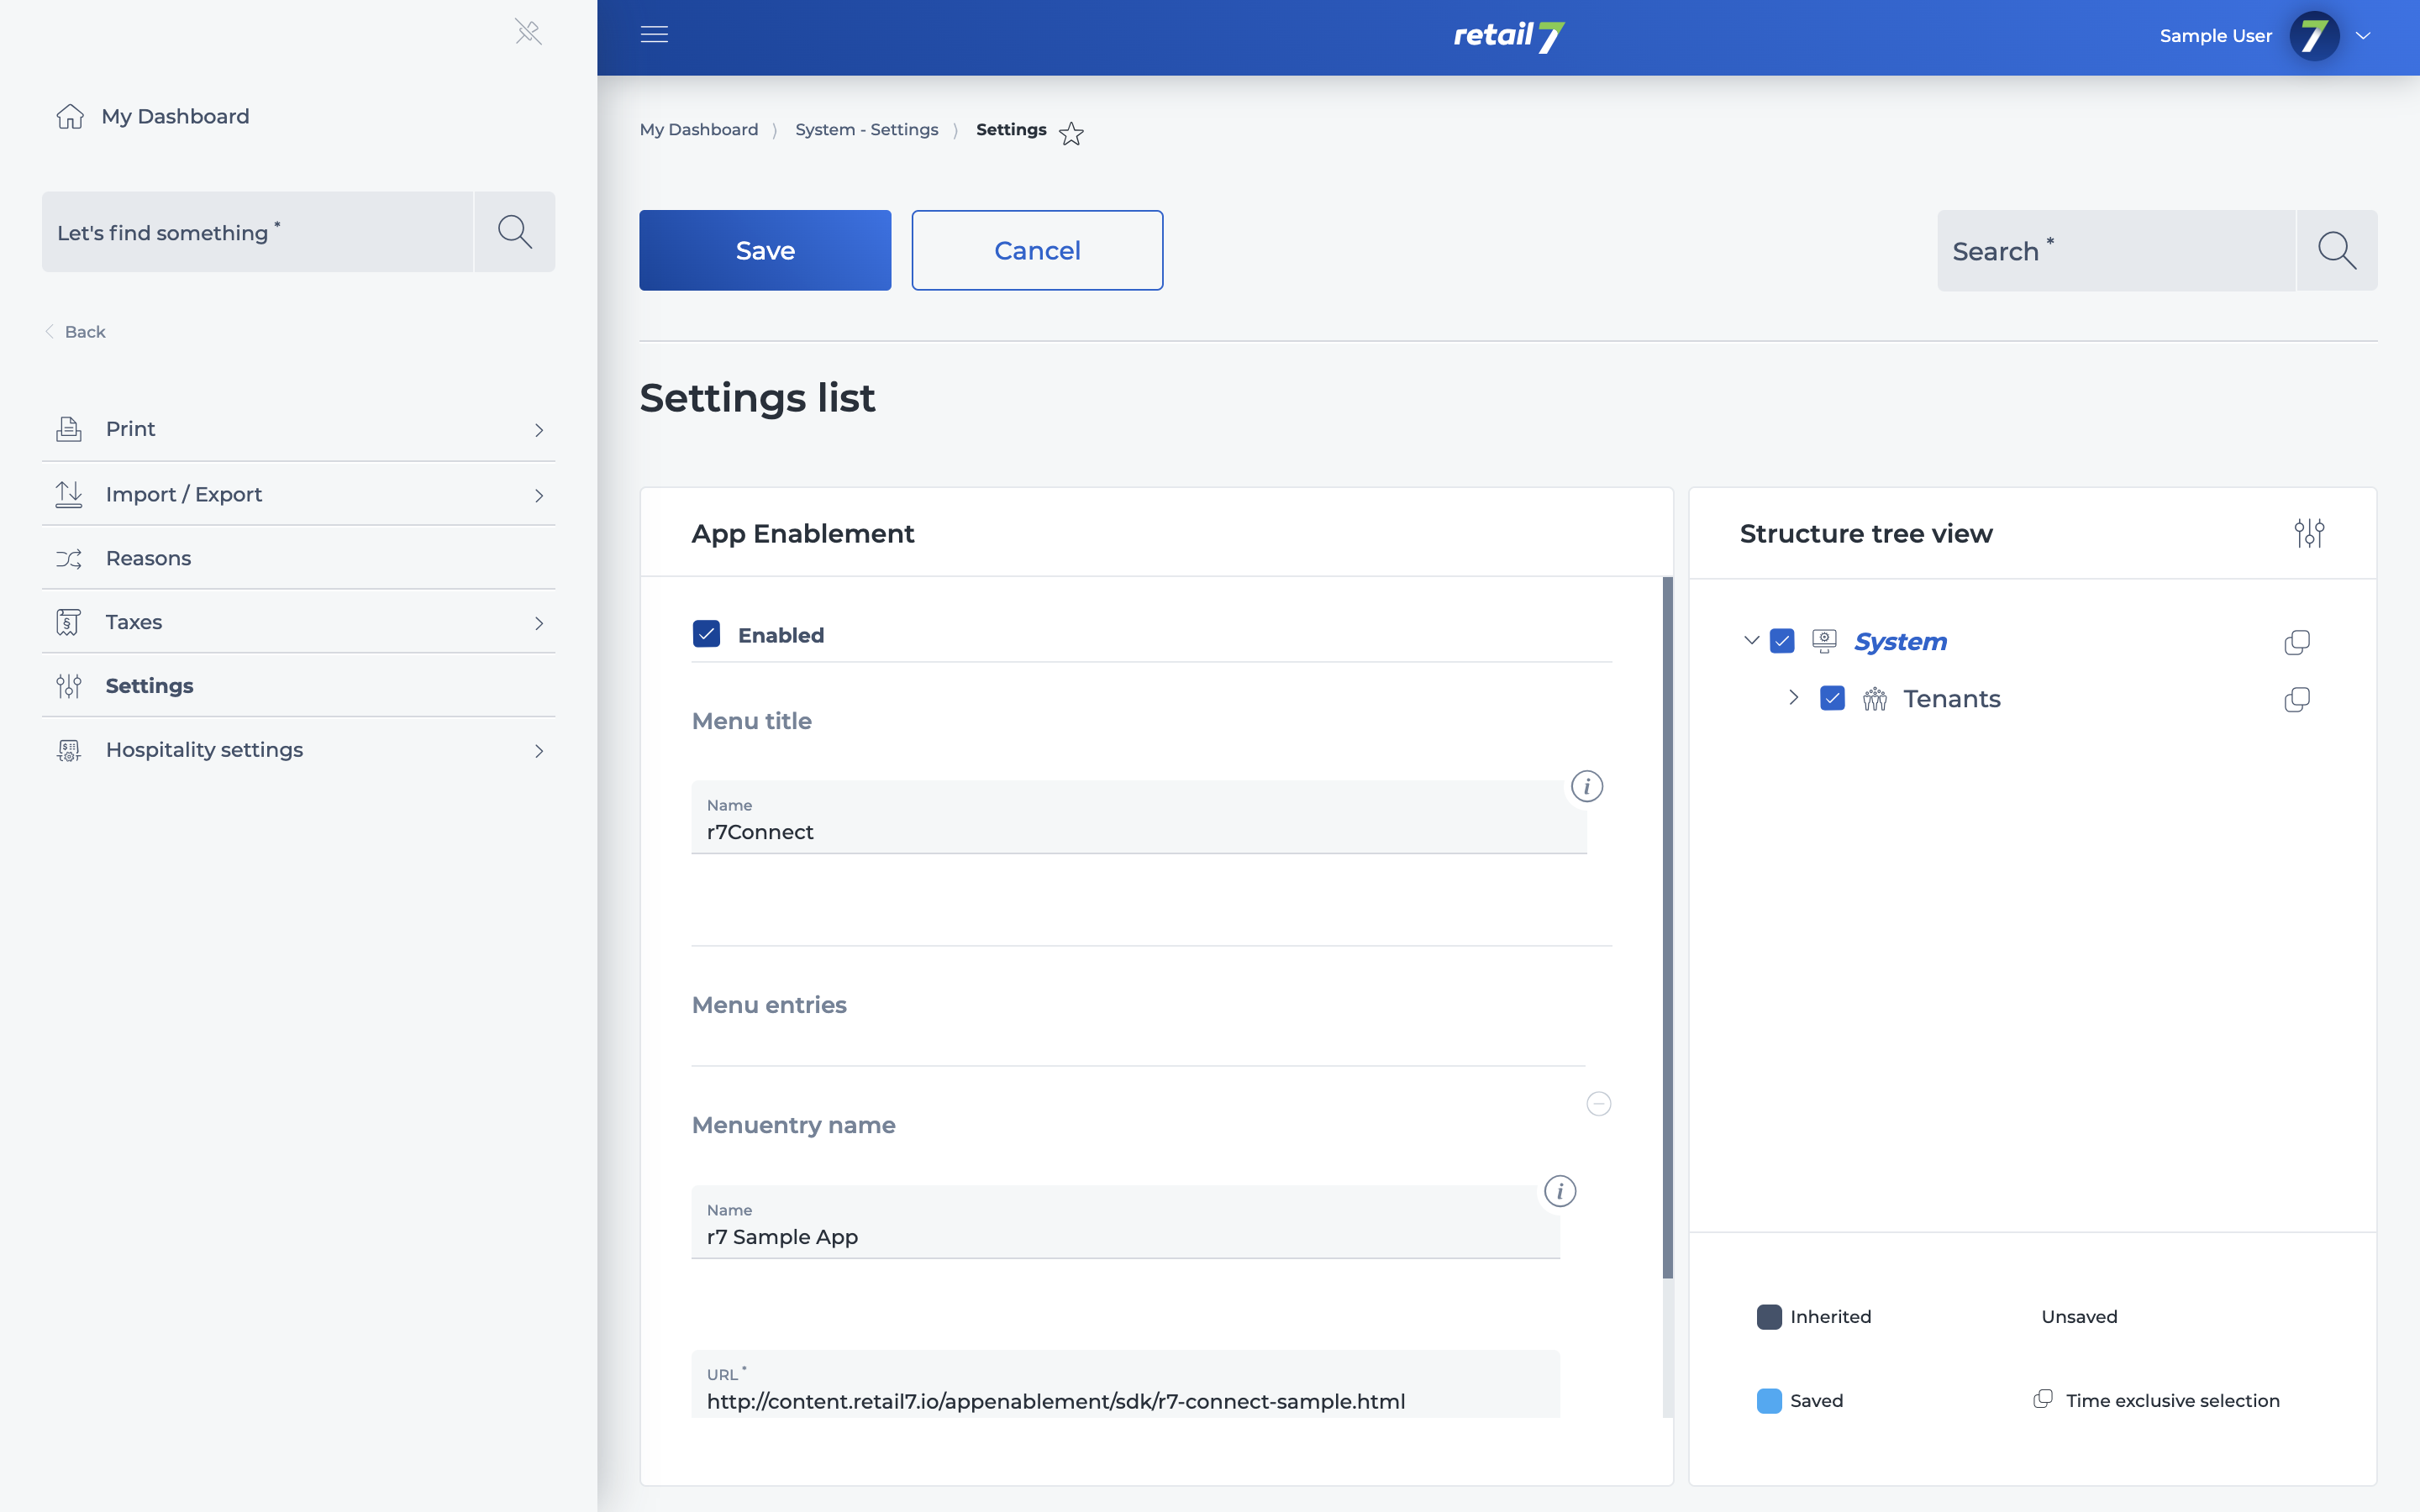This screenshot has width=2420, height=1512.
Task: Click the Settings sliders icon in sidebar
Action: pos(69,686)
